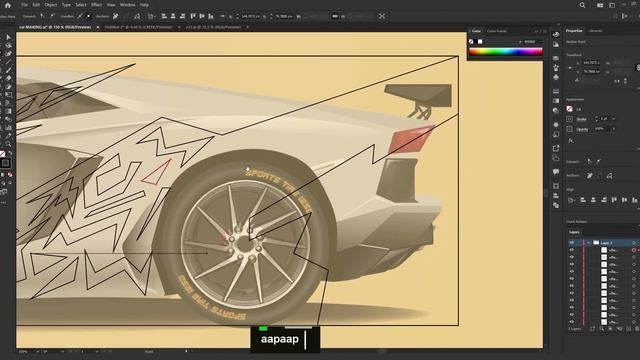Click remove anchor points icon in Properties panel
Screen dimensions: 640x360
pos(590,176)
